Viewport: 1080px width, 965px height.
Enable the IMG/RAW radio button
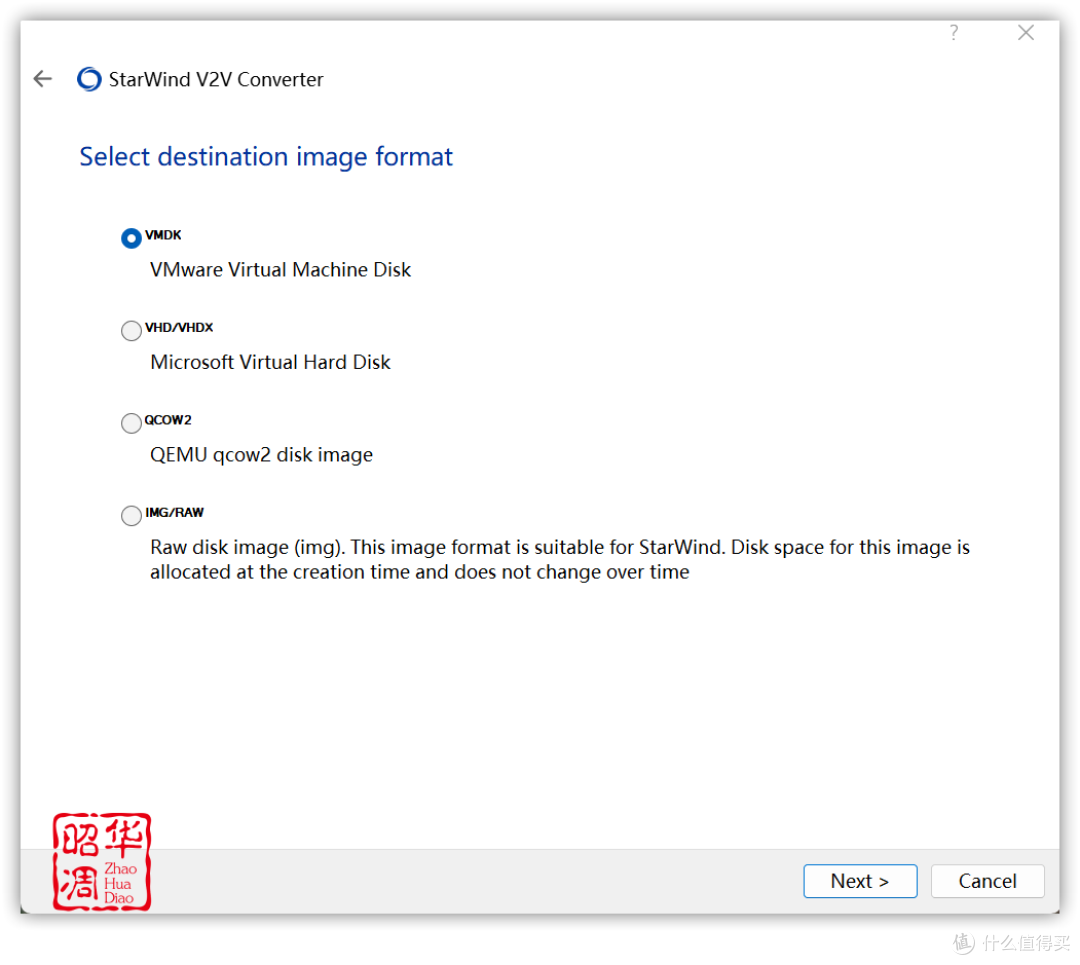[x=131, y=515]
